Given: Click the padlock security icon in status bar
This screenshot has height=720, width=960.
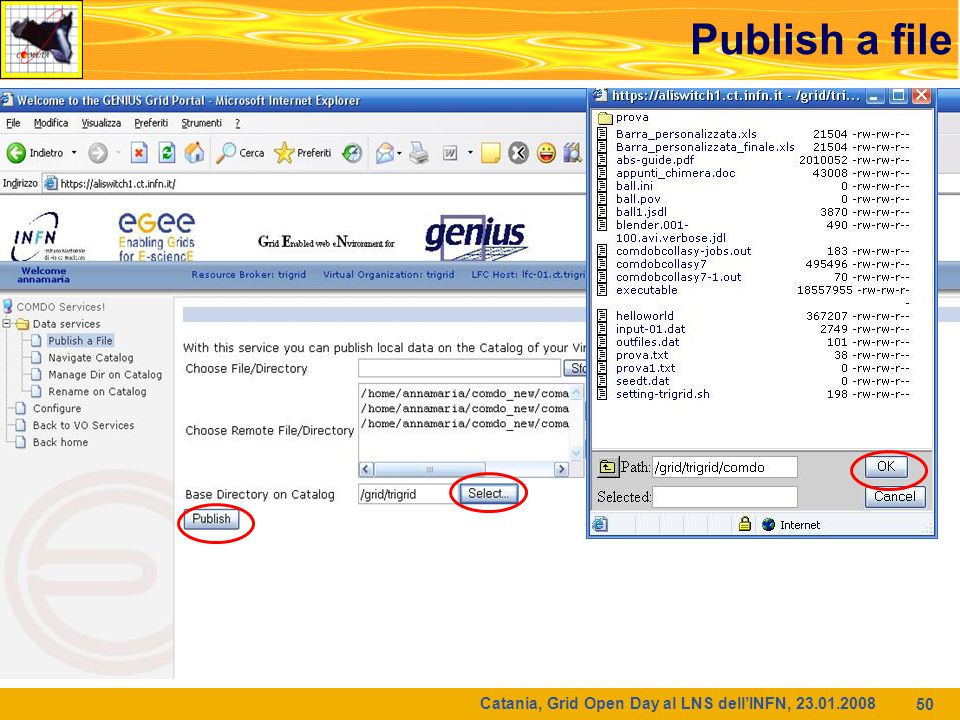Looking at the screenshot, I should [x=744, y=524].
